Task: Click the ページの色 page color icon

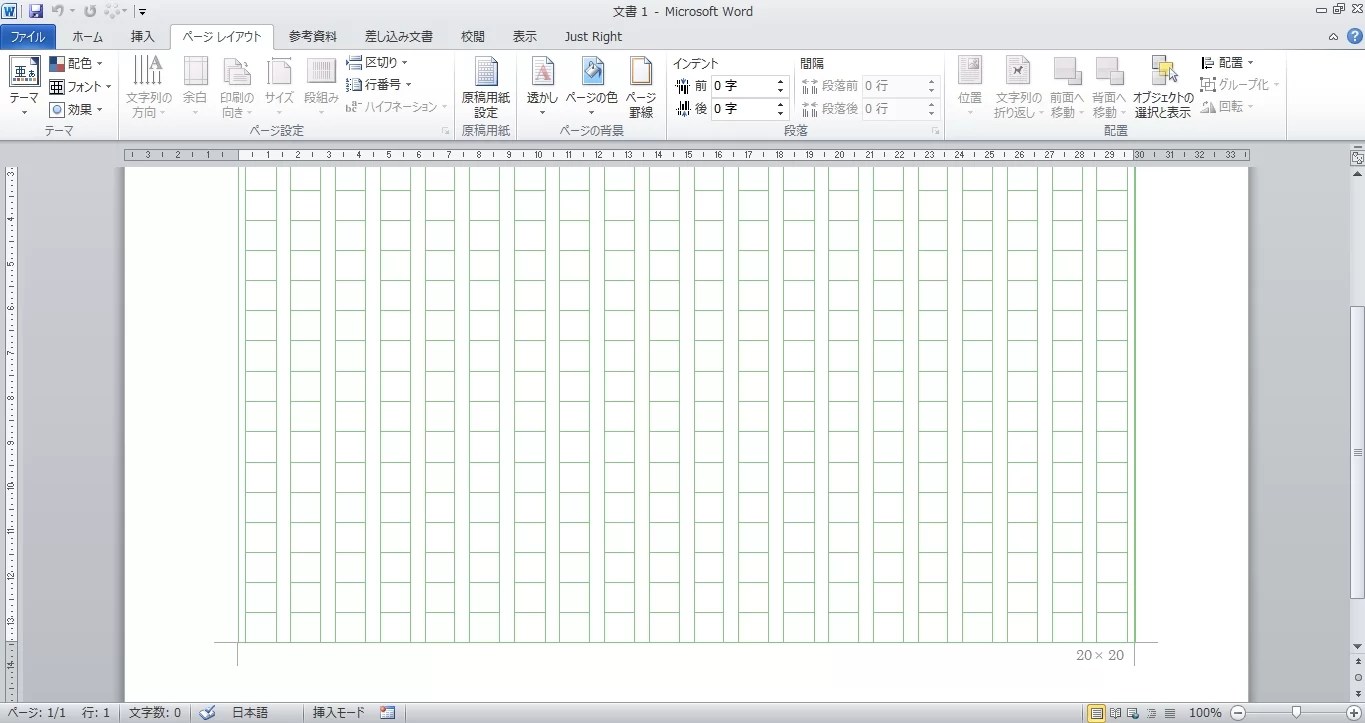Action: pos(592,72)
